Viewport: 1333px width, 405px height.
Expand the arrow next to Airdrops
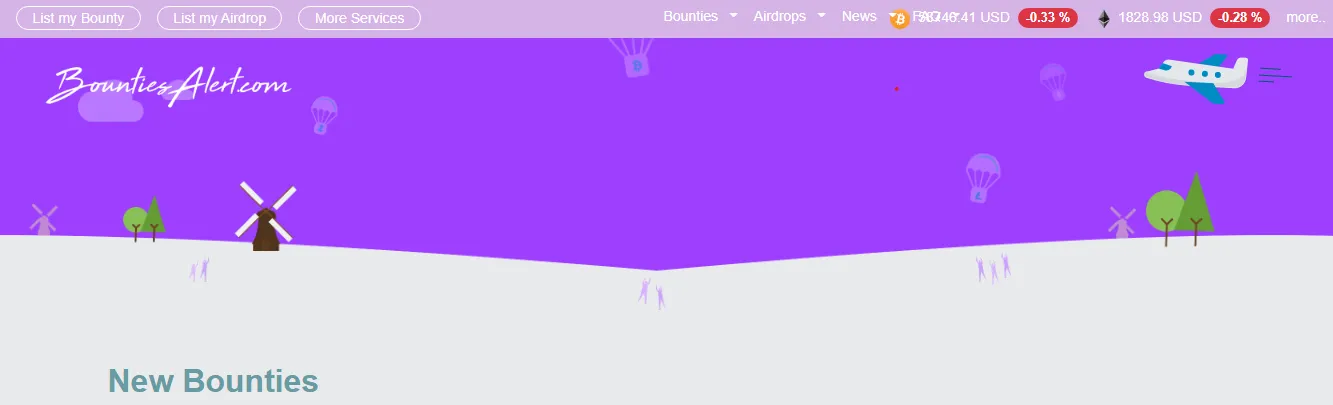point(822,16)
